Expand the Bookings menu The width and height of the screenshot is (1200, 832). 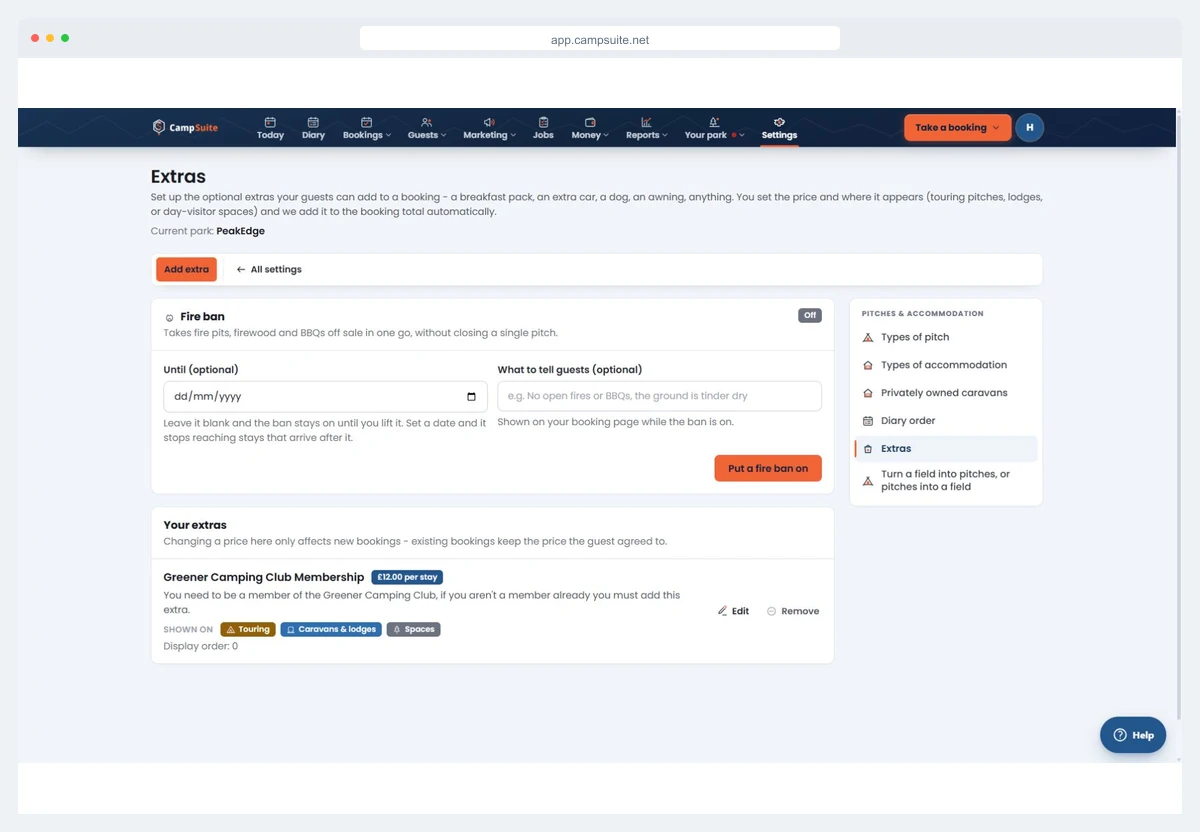pos(367,127)
